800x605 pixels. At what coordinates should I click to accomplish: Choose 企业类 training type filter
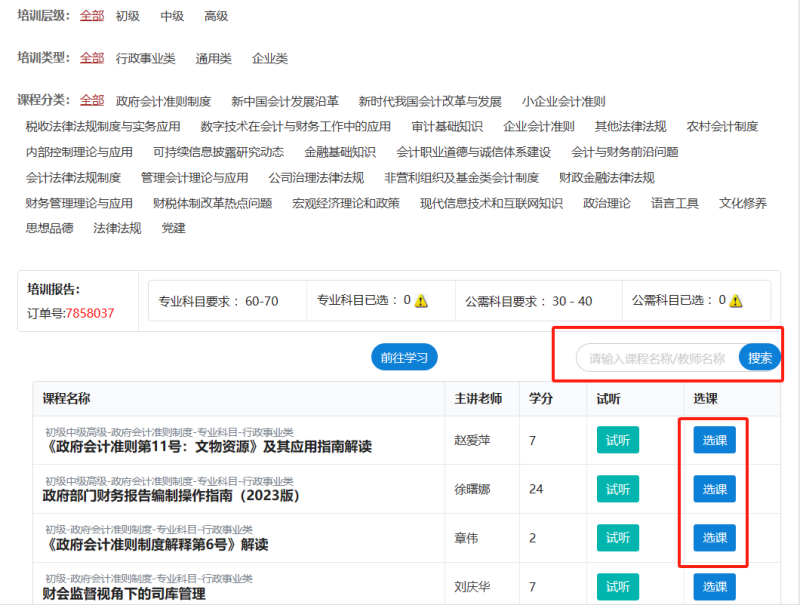coord(270,59)
